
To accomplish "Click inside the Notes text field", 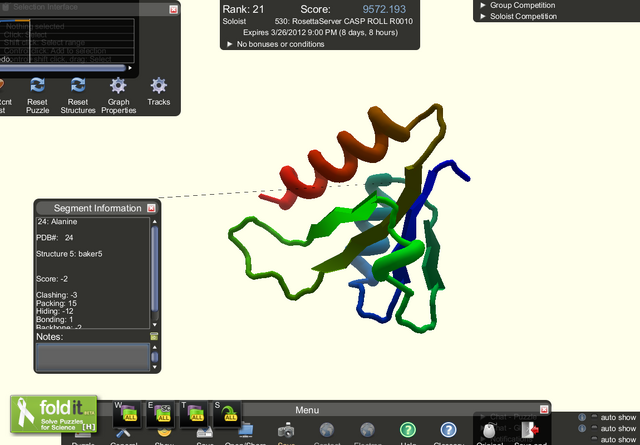I will pyautogui.click(x=93, y=357).
